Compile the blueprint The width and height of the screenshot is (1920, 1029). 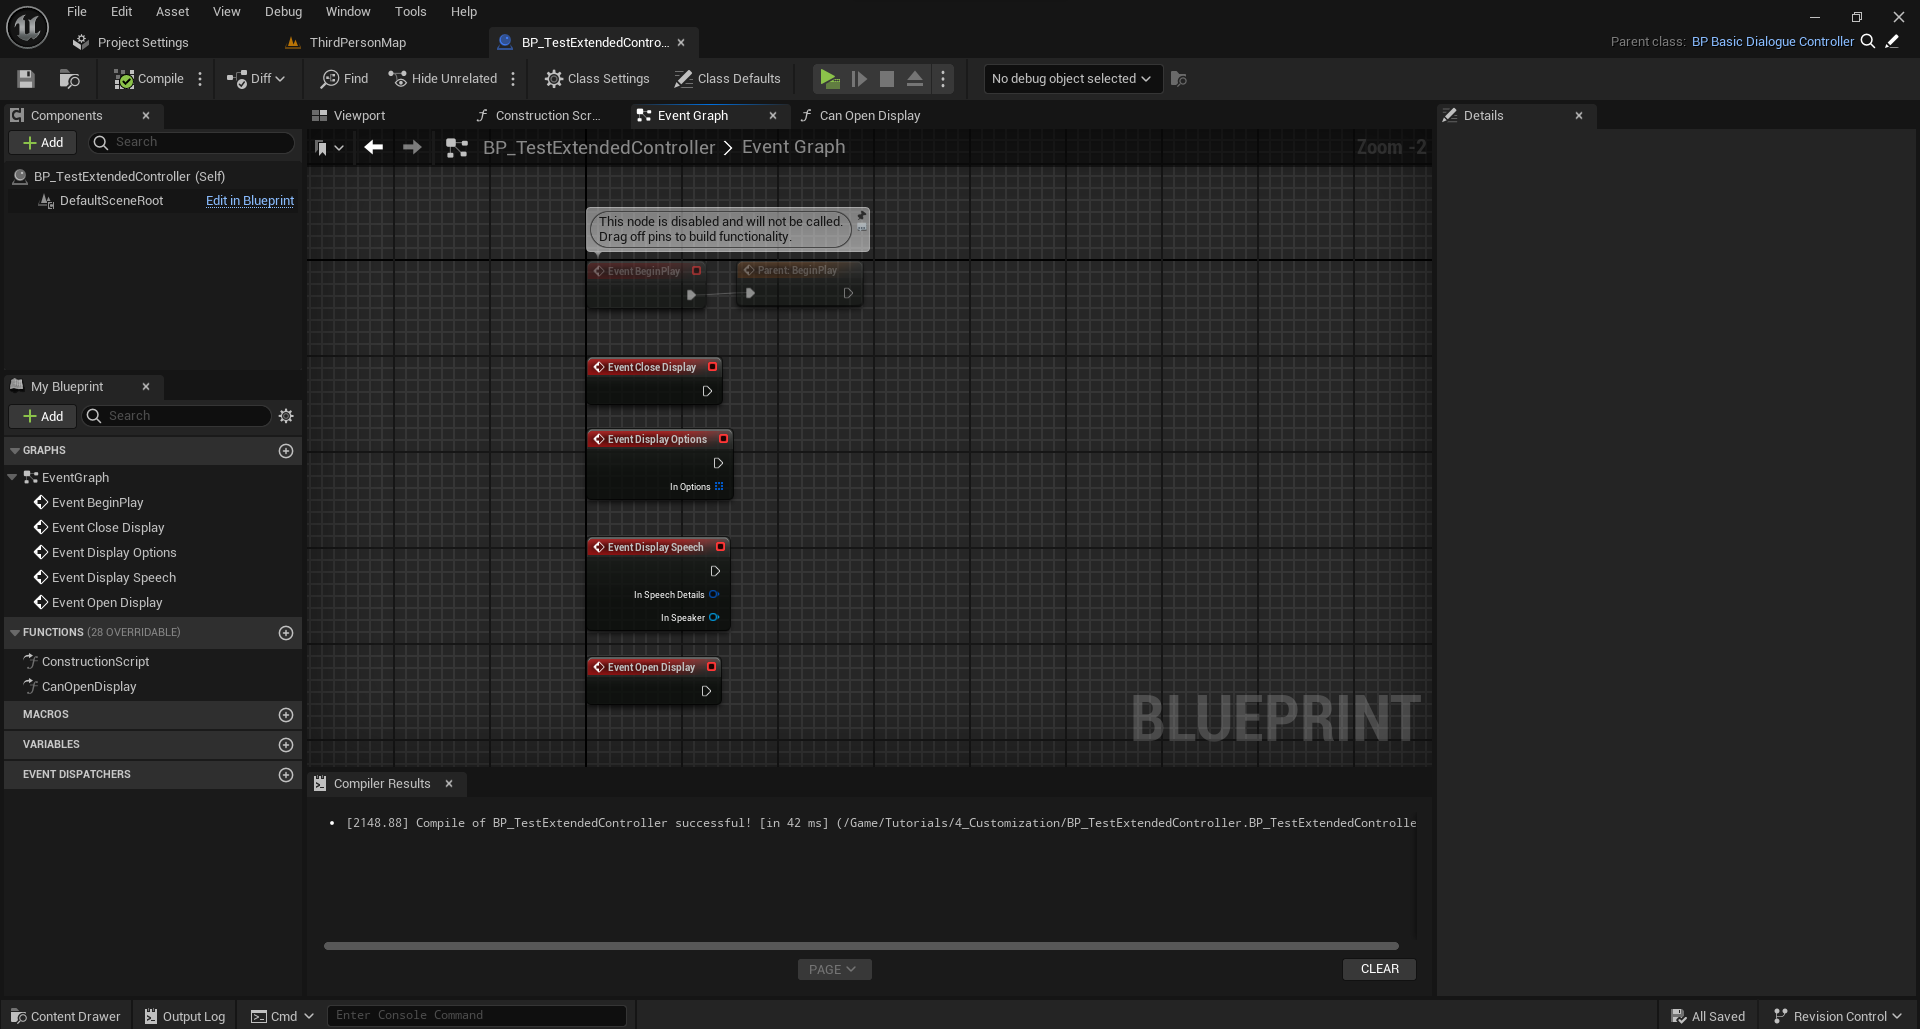[x=149, y=79]
